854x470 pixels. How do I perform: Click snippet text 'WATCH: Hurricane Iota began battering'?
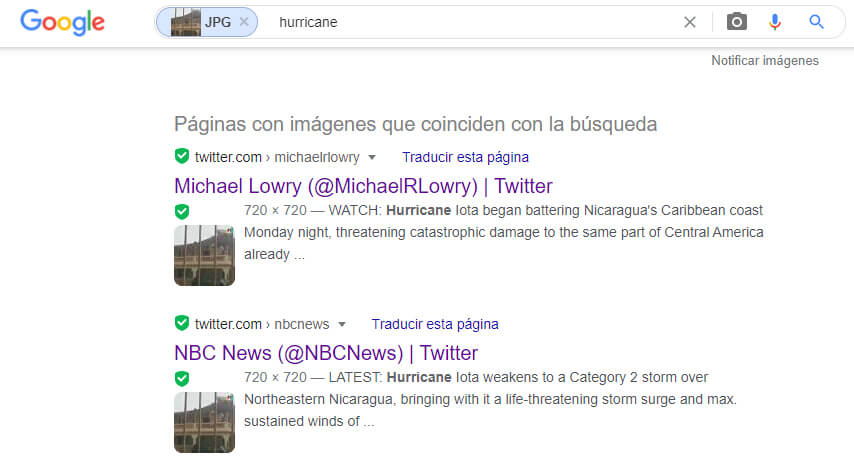454,210
